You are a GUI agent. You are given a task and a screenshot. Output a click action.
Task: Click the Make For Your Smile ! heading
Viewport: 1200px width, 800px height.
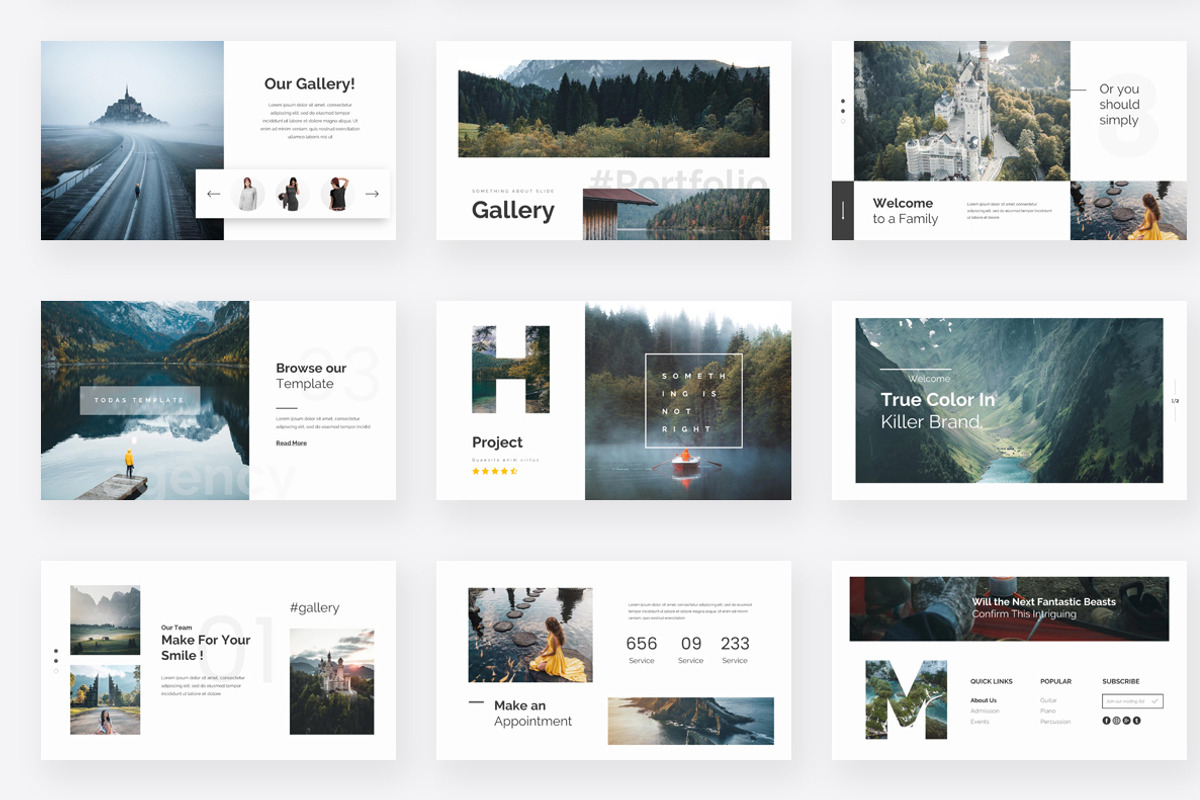pyautogui.click(x=206, y=648)
